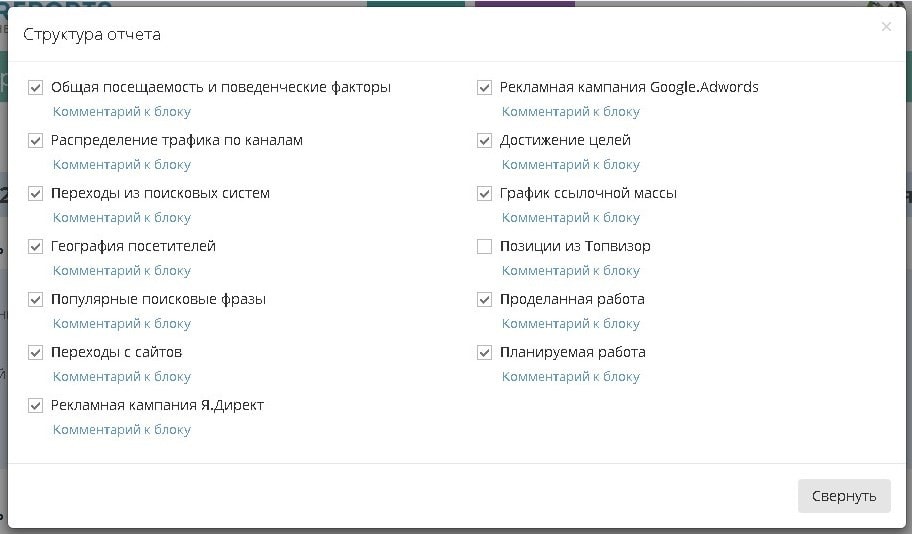This screenshot has width=912, height=534.
Task: Uncheck 'Проделанная работа' checkbox
Action: tap(485, 300)
